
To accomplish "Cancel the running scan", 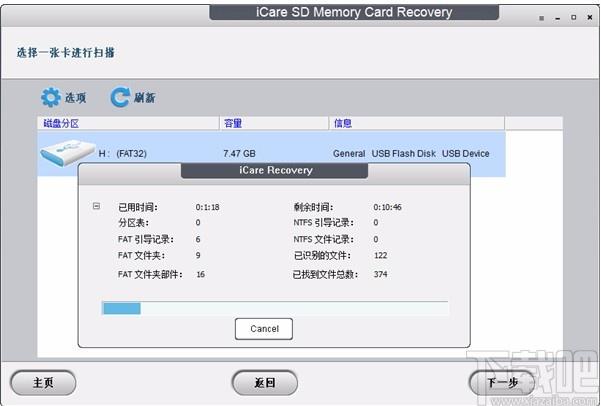I will pos(264,329).
